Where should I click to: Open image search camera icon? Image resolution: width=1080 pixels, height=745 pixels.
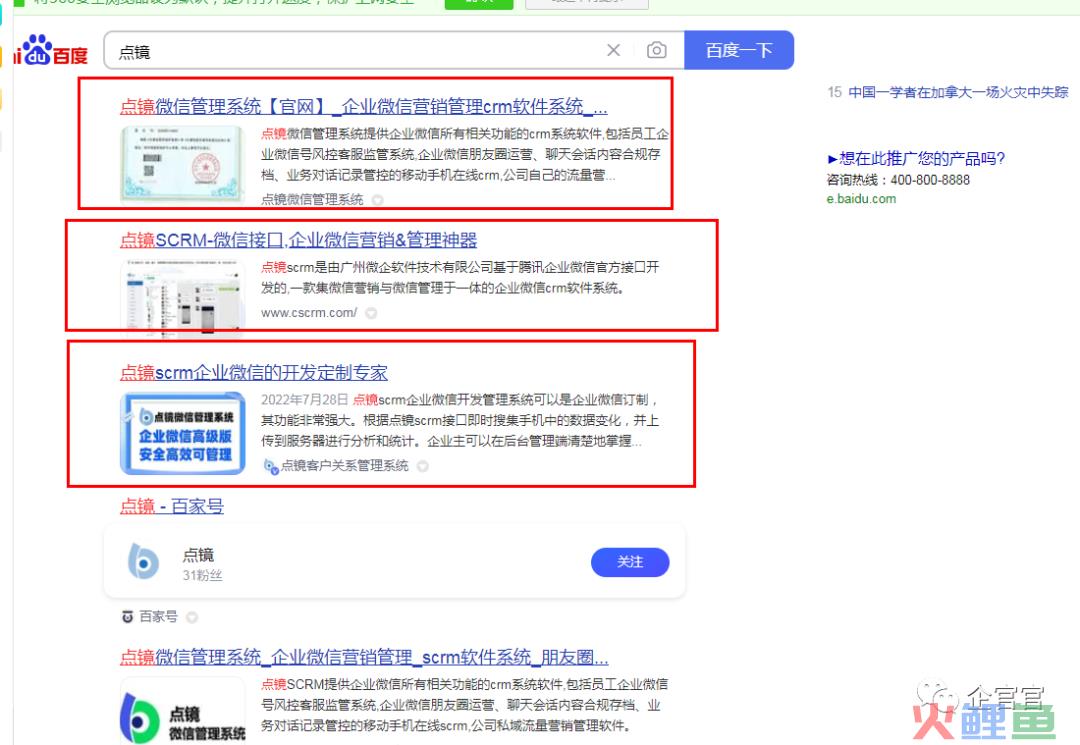pyautogui.click(x=656, y=50)
